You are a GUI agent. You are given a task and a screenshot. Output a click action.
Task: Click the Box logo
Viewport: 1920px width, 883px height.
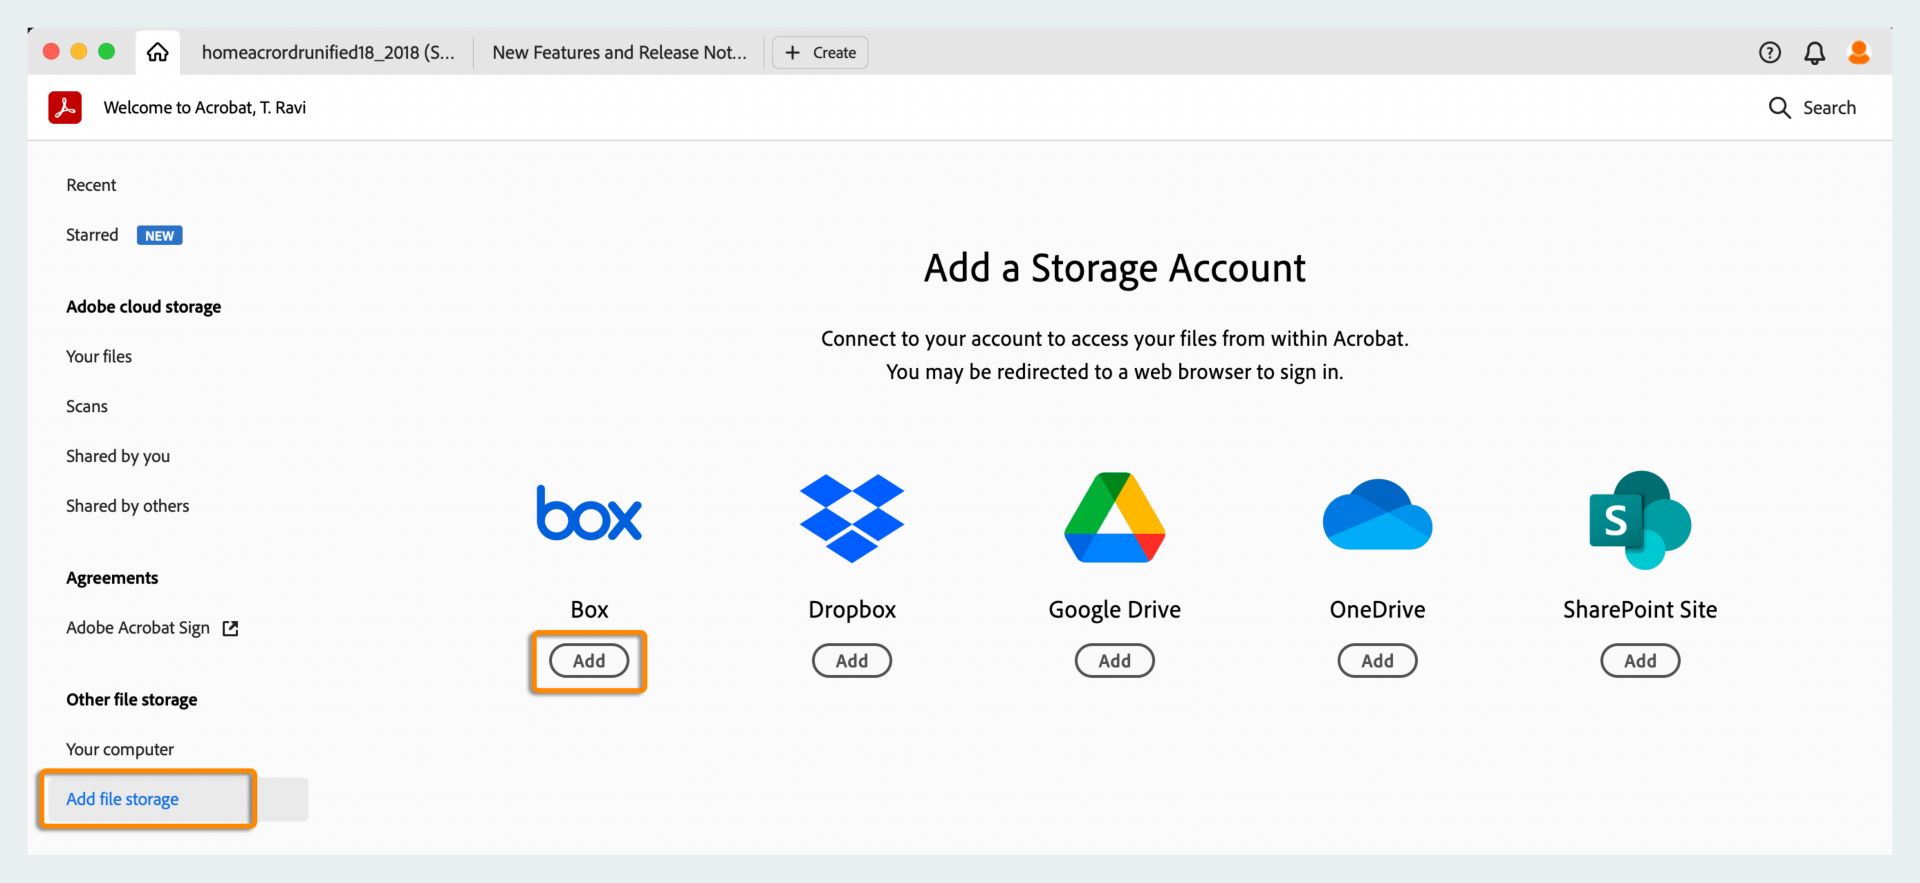(589, 514)
